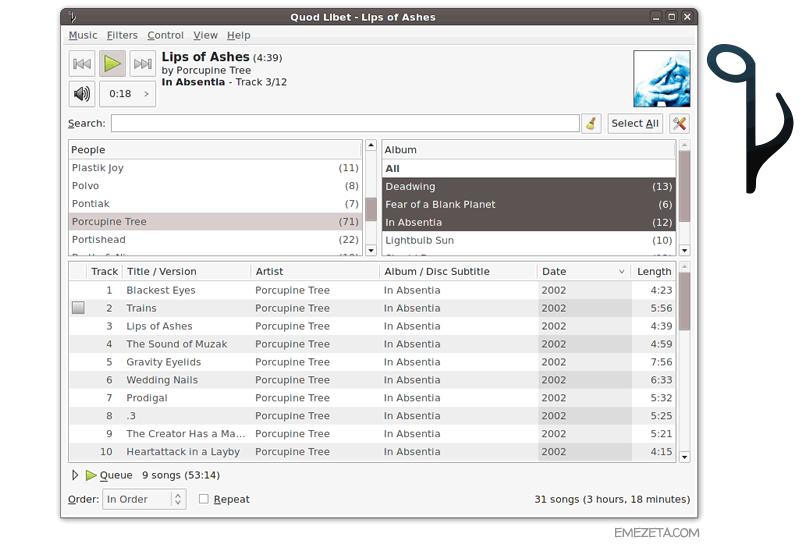Click the In Absentia album cover
Viewport: 800px width, 550px height.
coord(662,79)
